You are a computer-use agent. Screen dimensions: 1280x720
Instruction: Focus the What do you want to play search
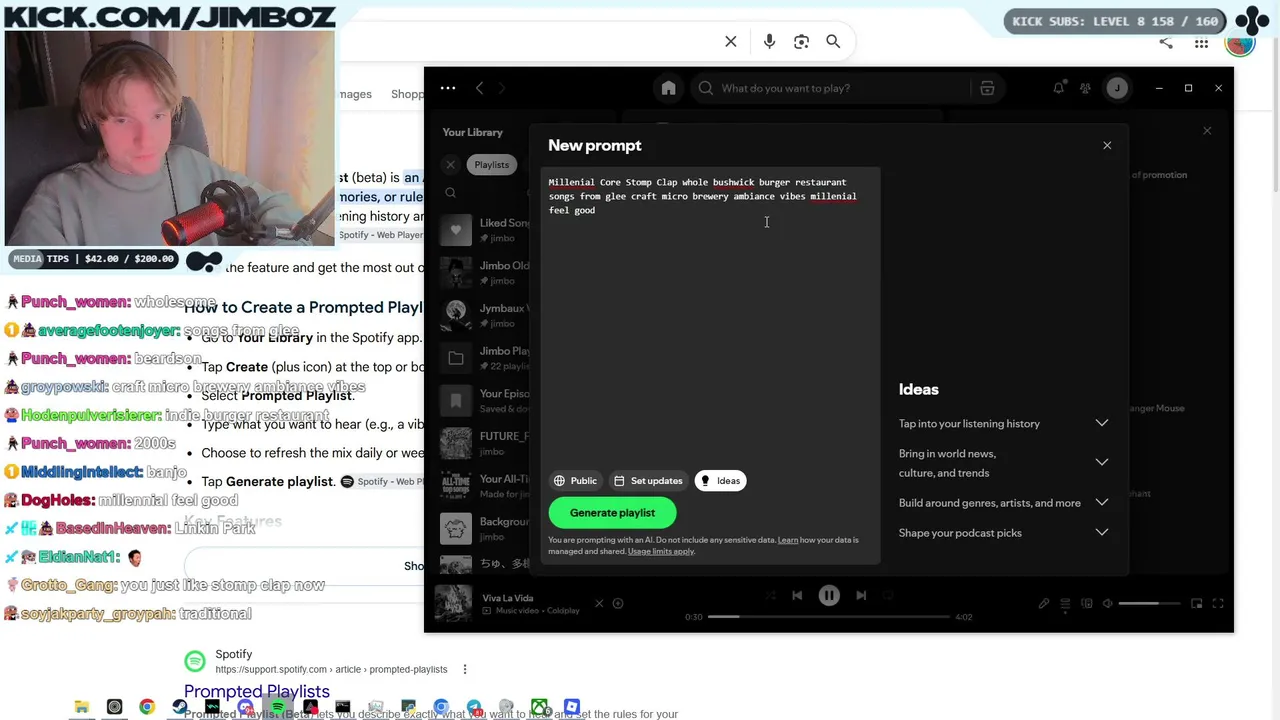coord(830,88)
